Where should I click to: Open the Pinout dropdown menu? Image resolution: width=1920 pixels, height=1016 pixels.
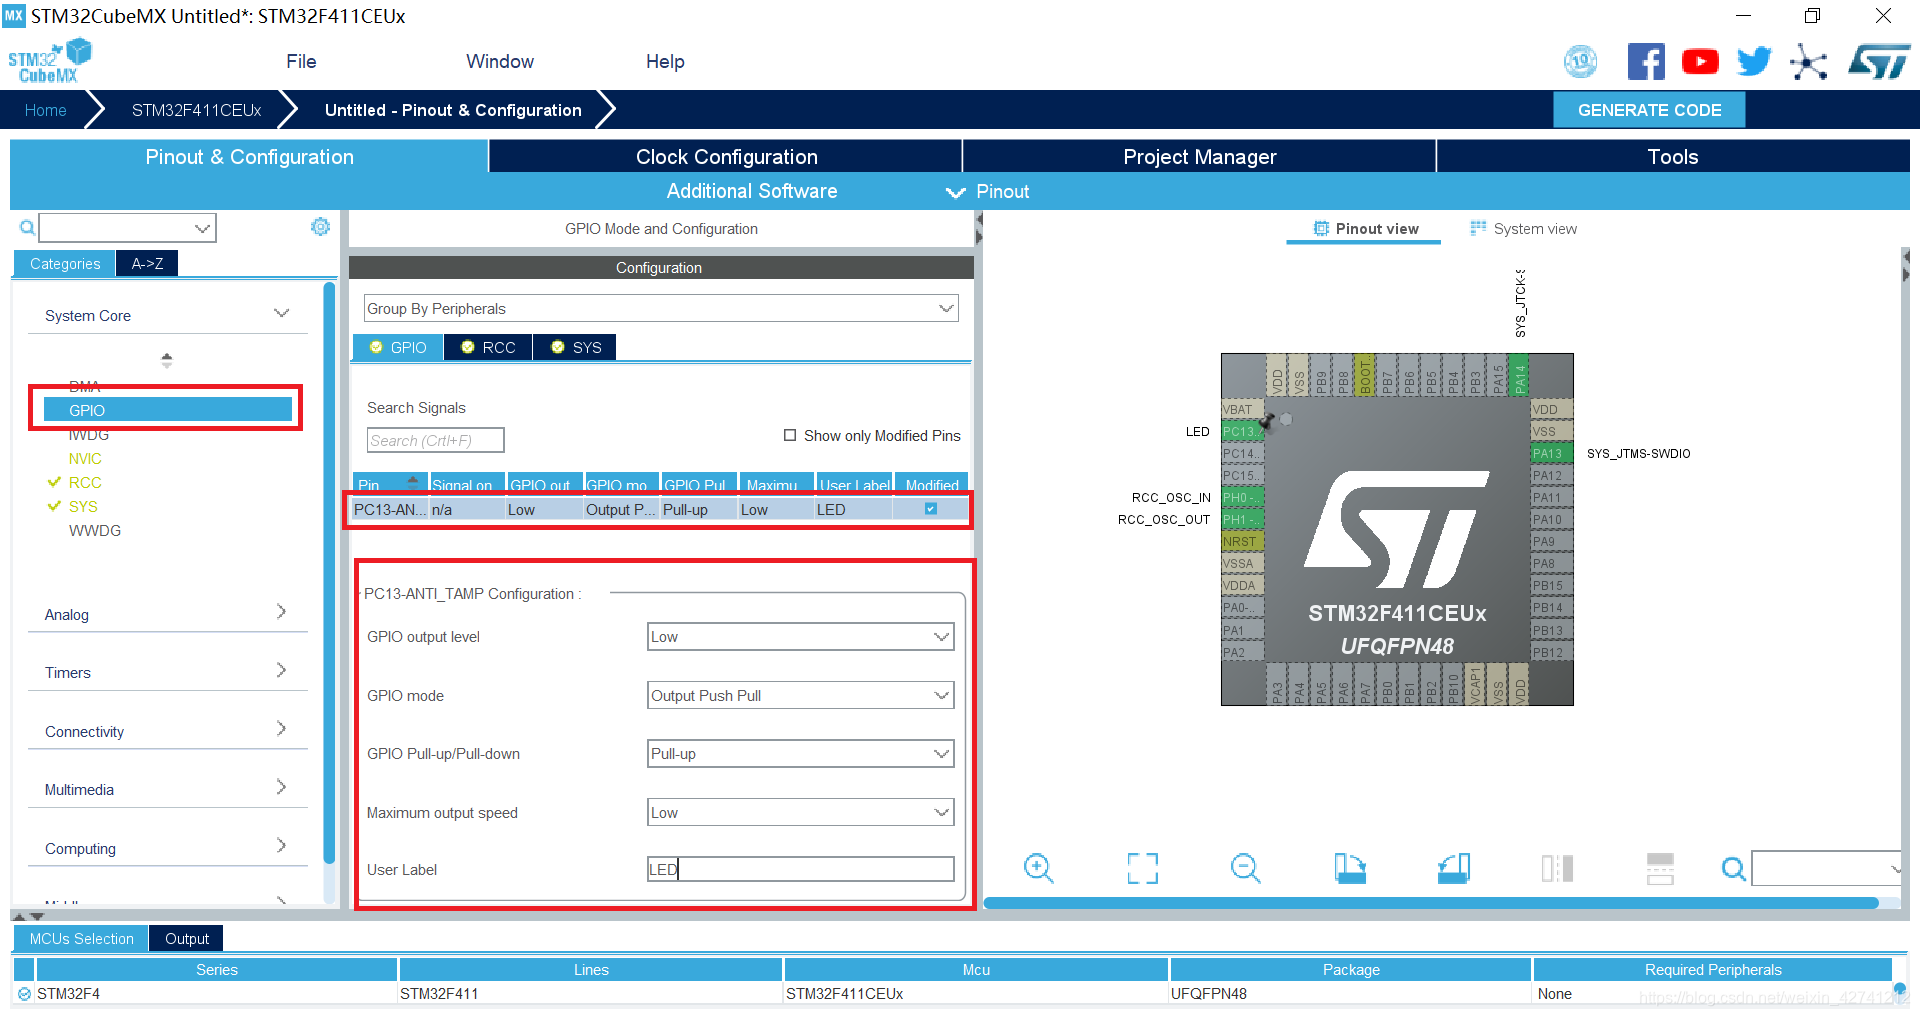pos(988,191)
